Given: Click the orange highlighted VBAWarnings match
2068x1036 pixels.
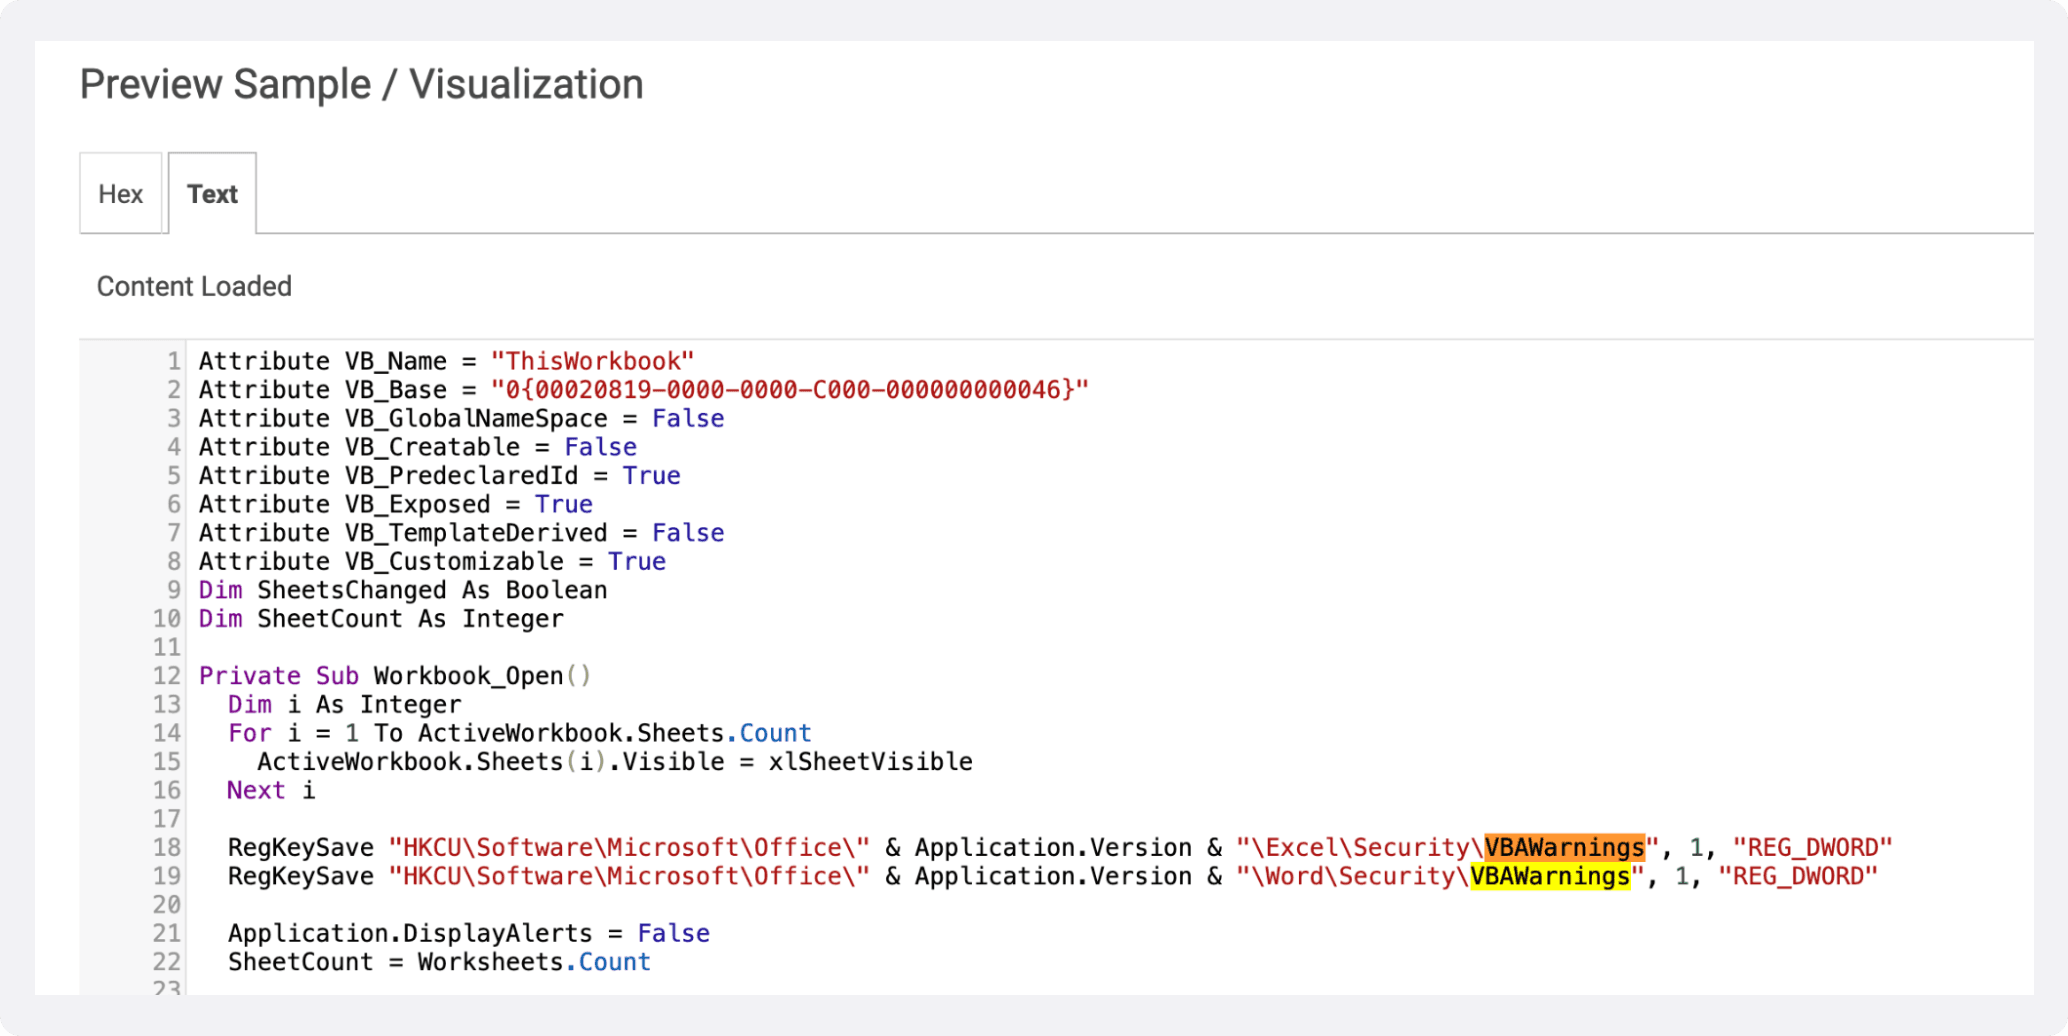Looking at the screenshot, I should [1563, 847].
